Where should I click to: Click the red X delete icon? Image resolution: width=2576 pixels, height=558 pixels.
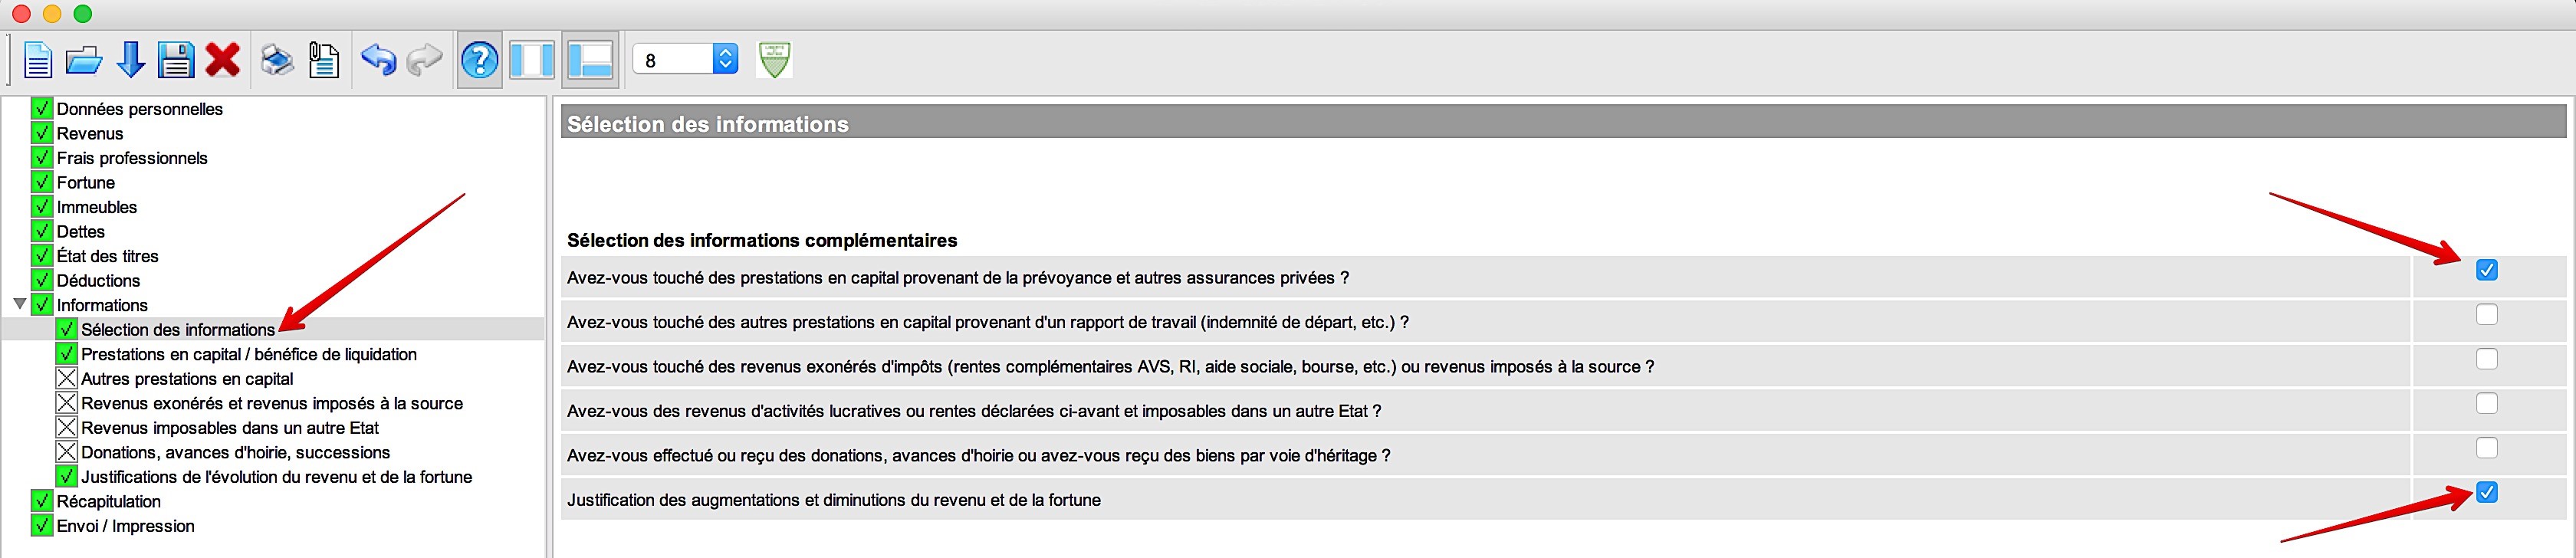point(222,60)
